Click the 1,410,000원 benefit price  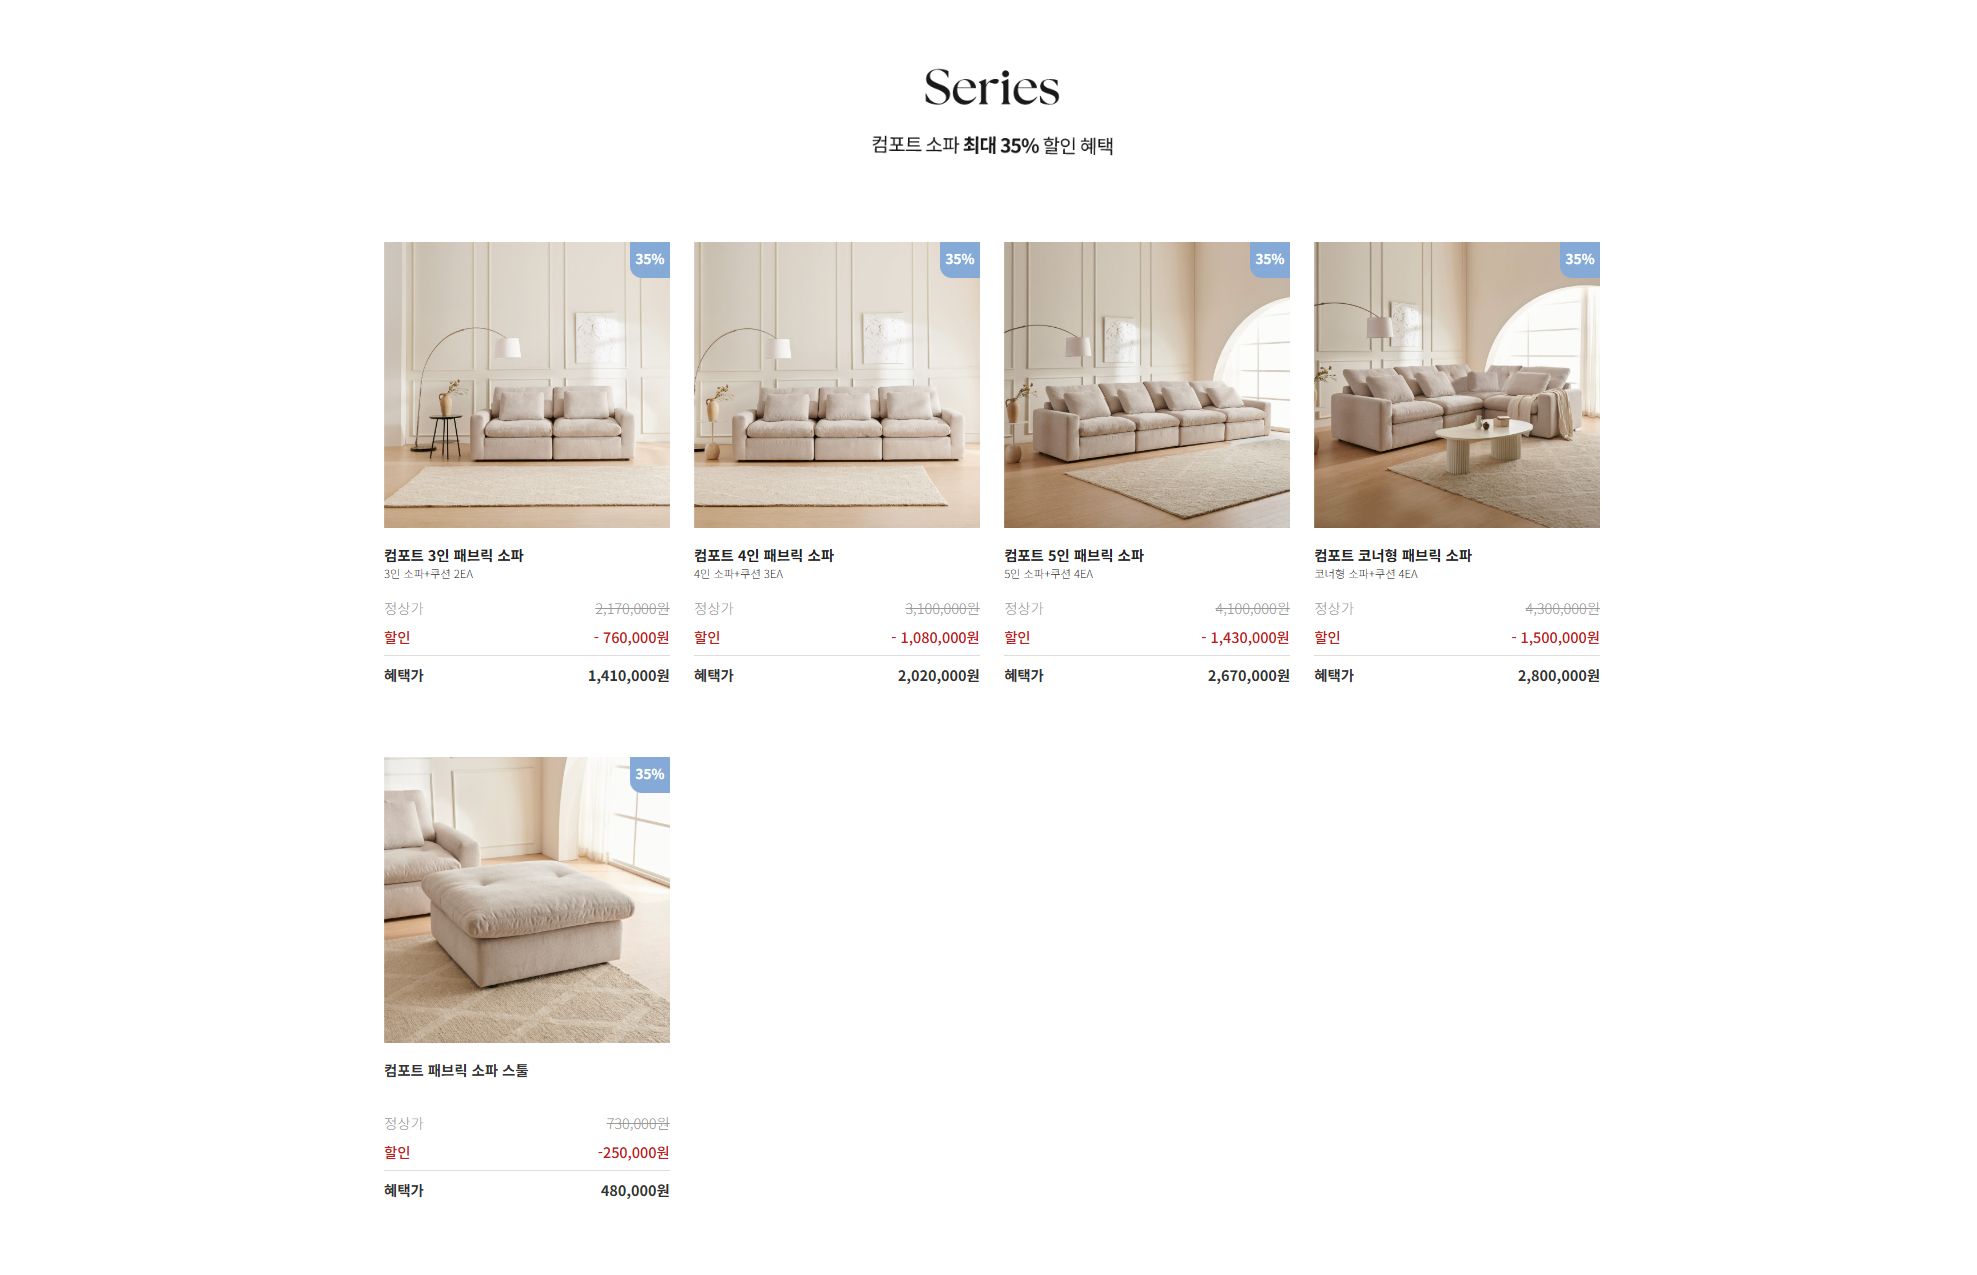629,676
